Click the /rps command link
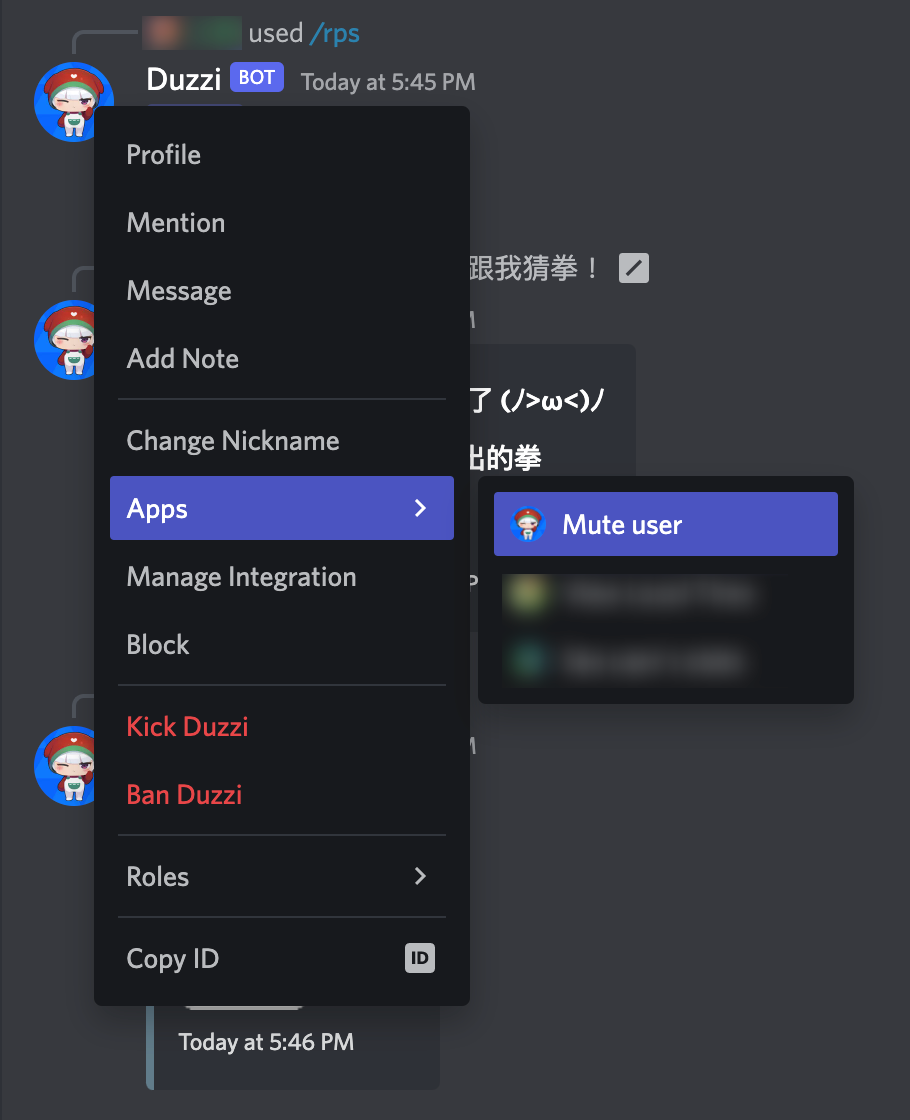Viewport: 910px width, 1120px height. pos(335,34)
